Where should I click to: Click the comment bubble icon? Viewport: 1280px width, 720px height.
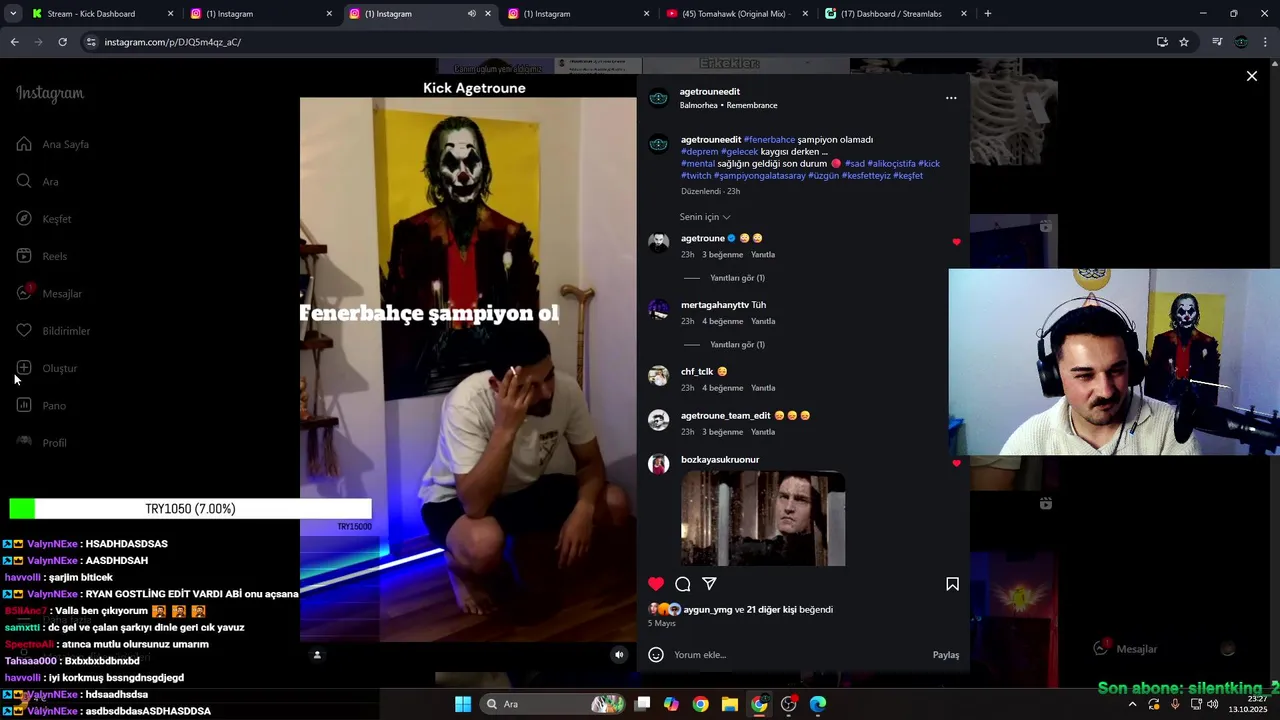coord(683,584)
